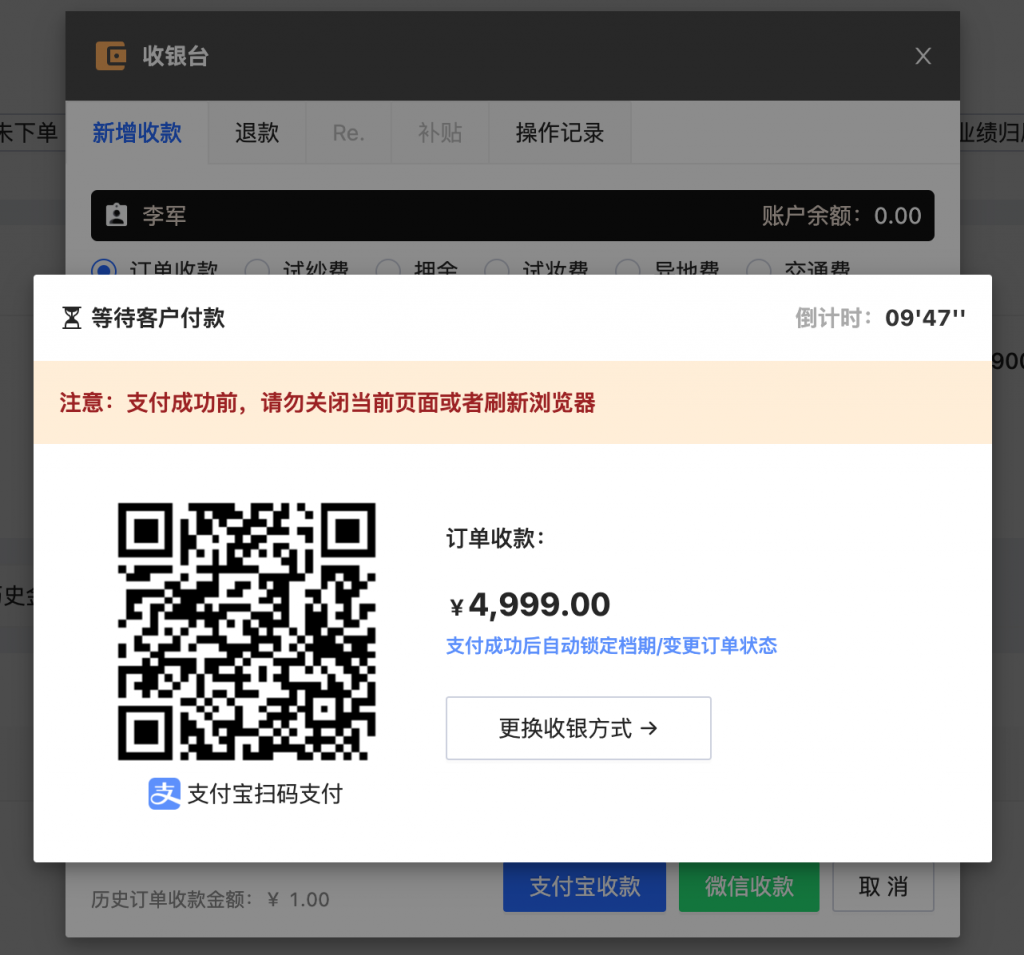Screen dimensions: 1024x955
Task: Close the 收银台 dialog with the X
Action: 923,56
